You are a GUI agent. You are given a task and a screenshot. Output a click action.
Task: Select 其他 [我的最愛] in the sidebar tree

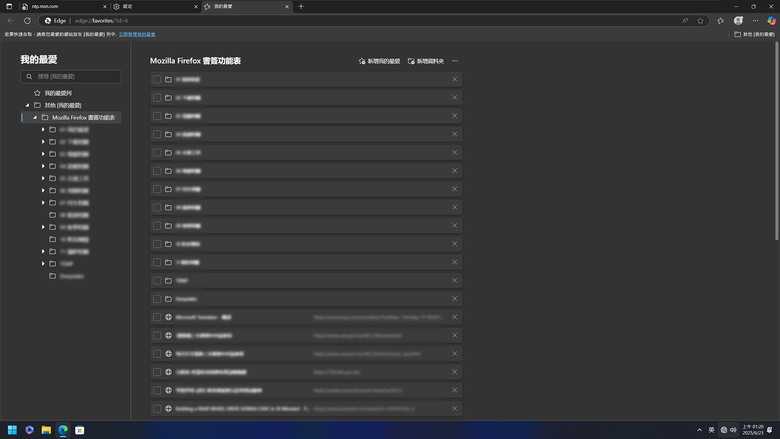(x=63, y=105)
